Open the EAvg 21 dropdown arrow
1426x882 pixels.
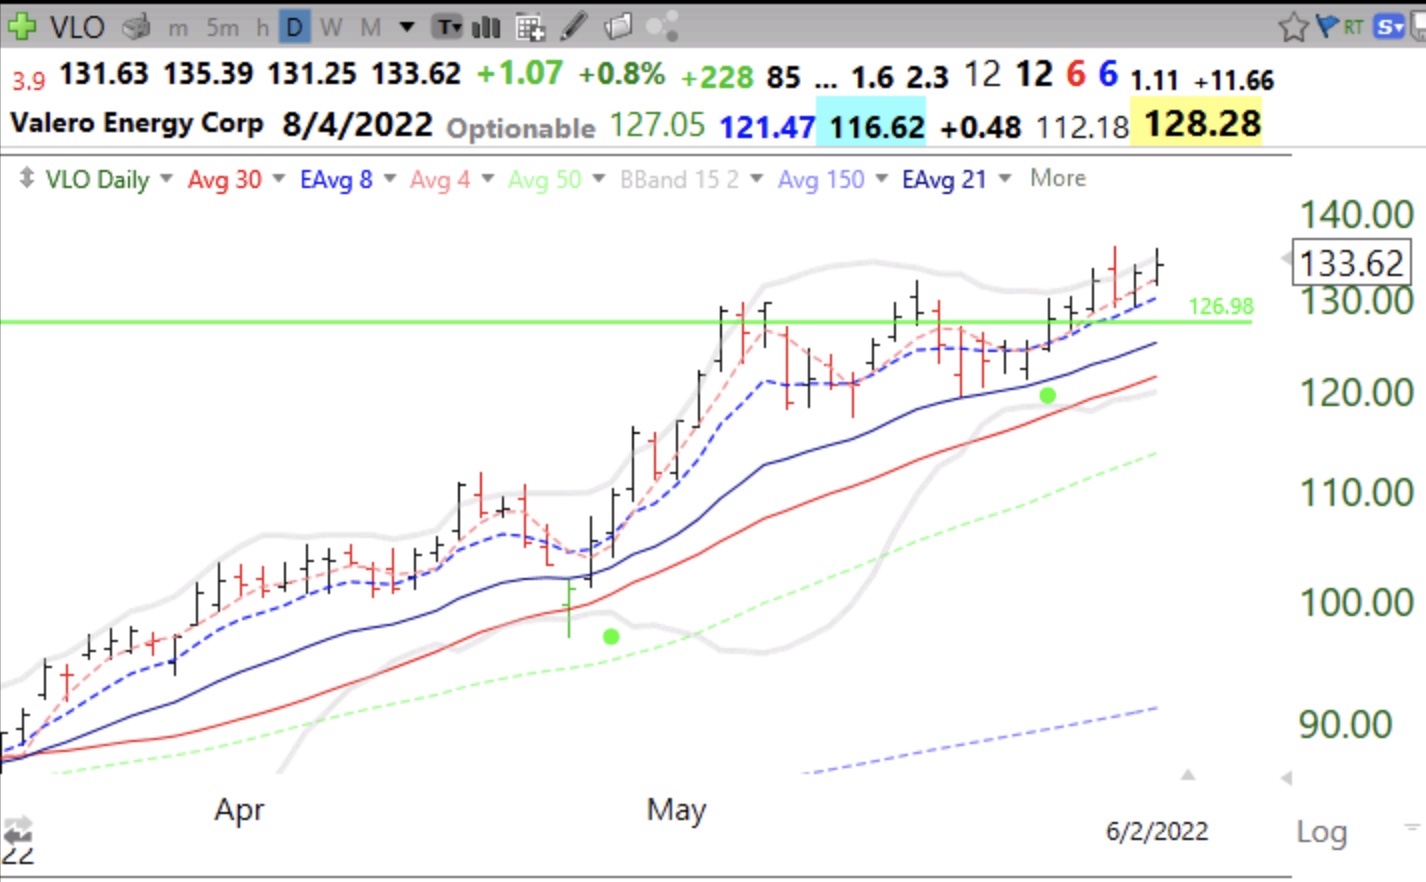pos(1005,179)
